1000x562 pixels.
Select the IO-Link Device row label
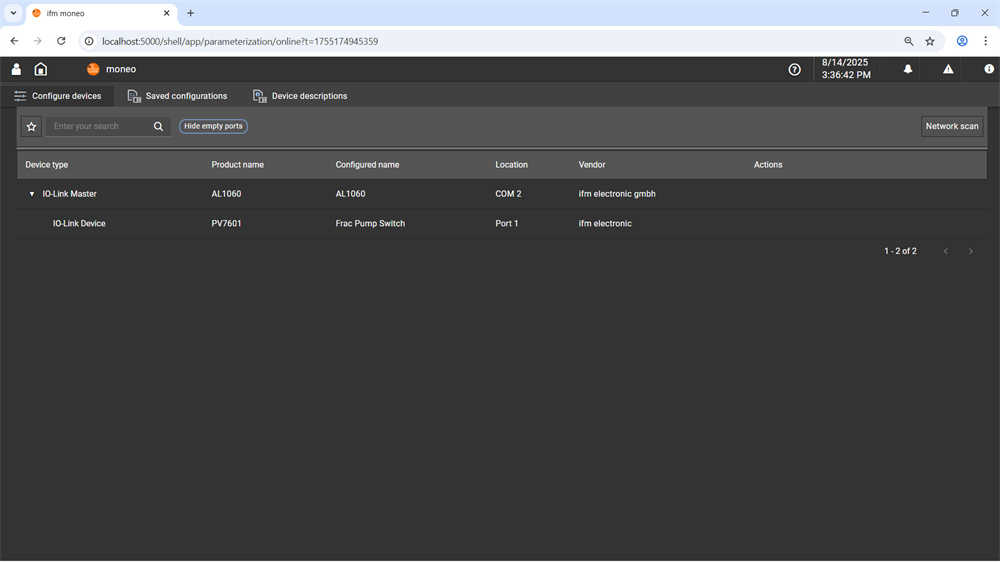[x=79, y=223]
